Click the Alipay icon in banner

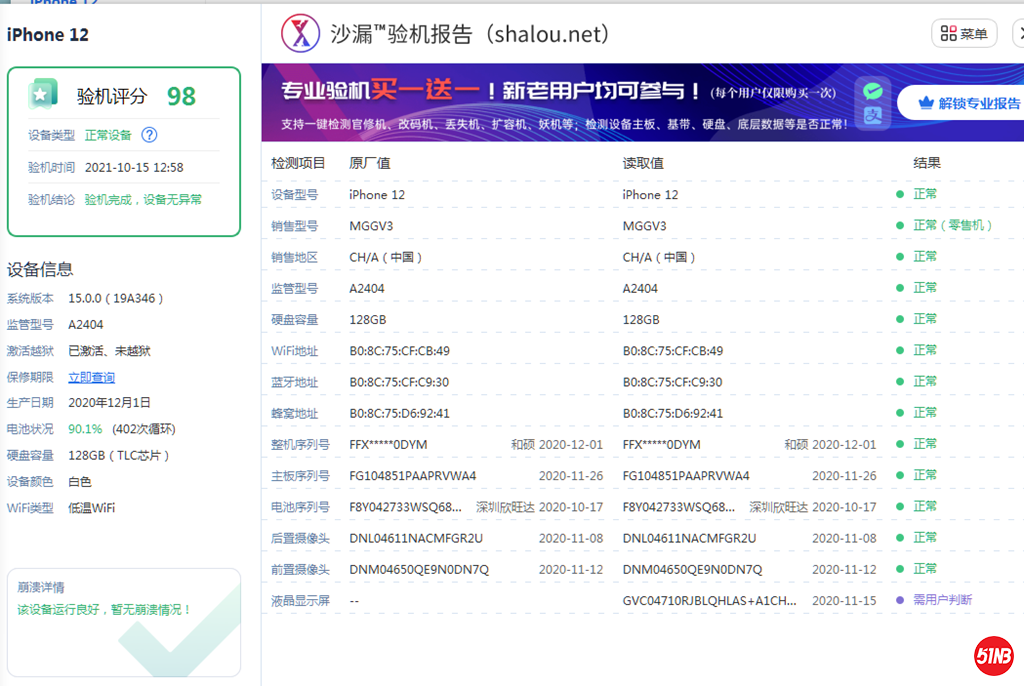point(872,116)
